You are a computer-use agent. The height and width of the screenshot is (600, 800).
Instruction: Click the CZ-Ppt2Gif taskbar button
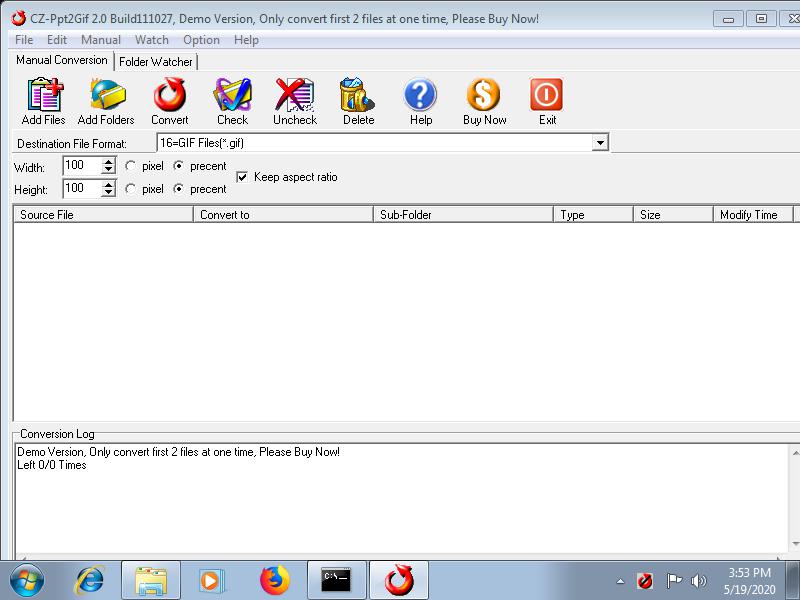[x=399, y=581]
